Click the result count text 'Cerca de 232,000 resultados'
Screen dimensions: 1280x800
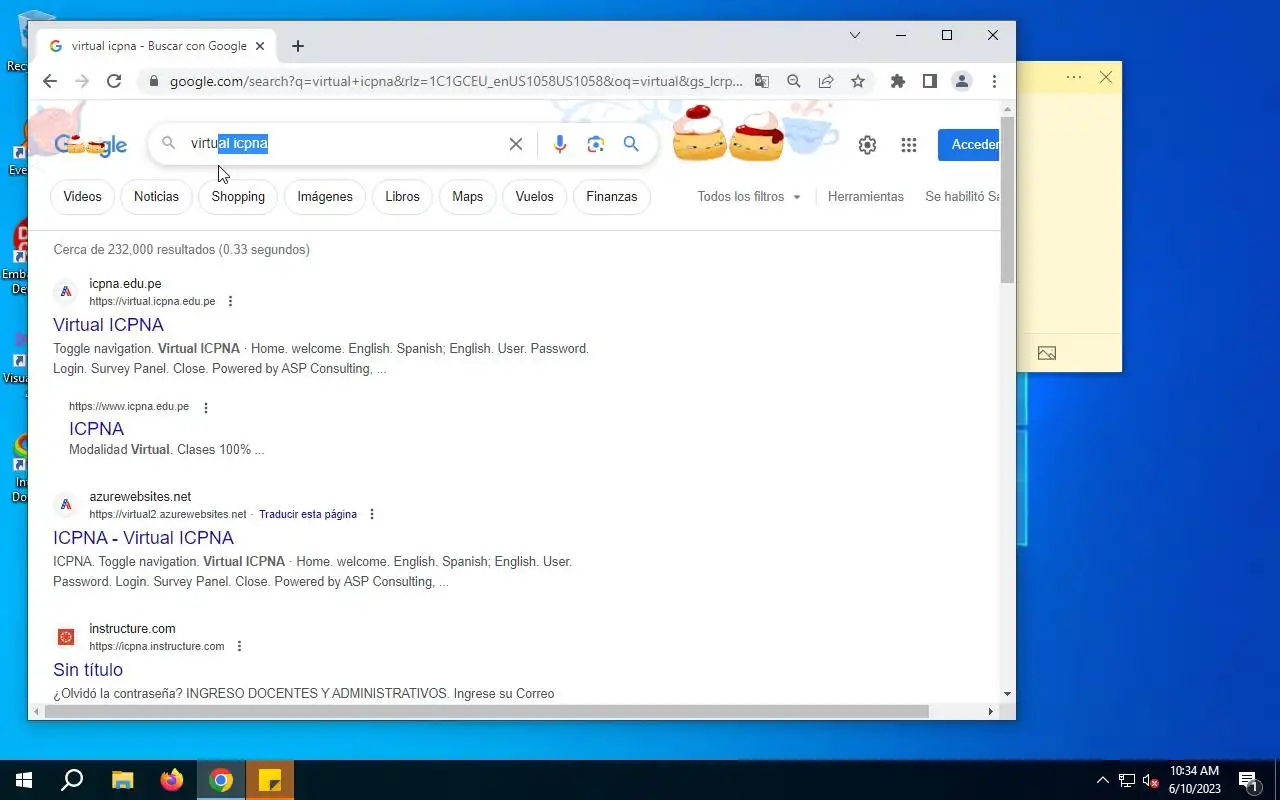(x=134, y=250)
